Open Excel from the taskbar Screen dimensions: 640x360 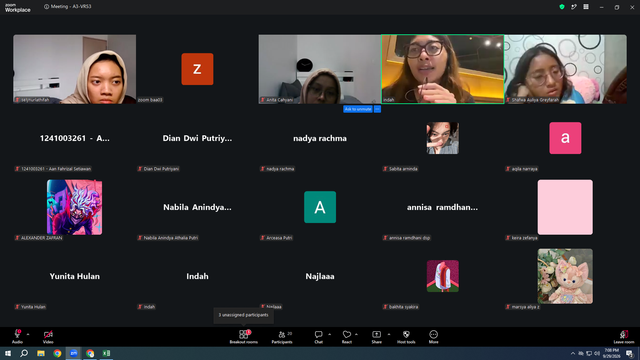107,353
